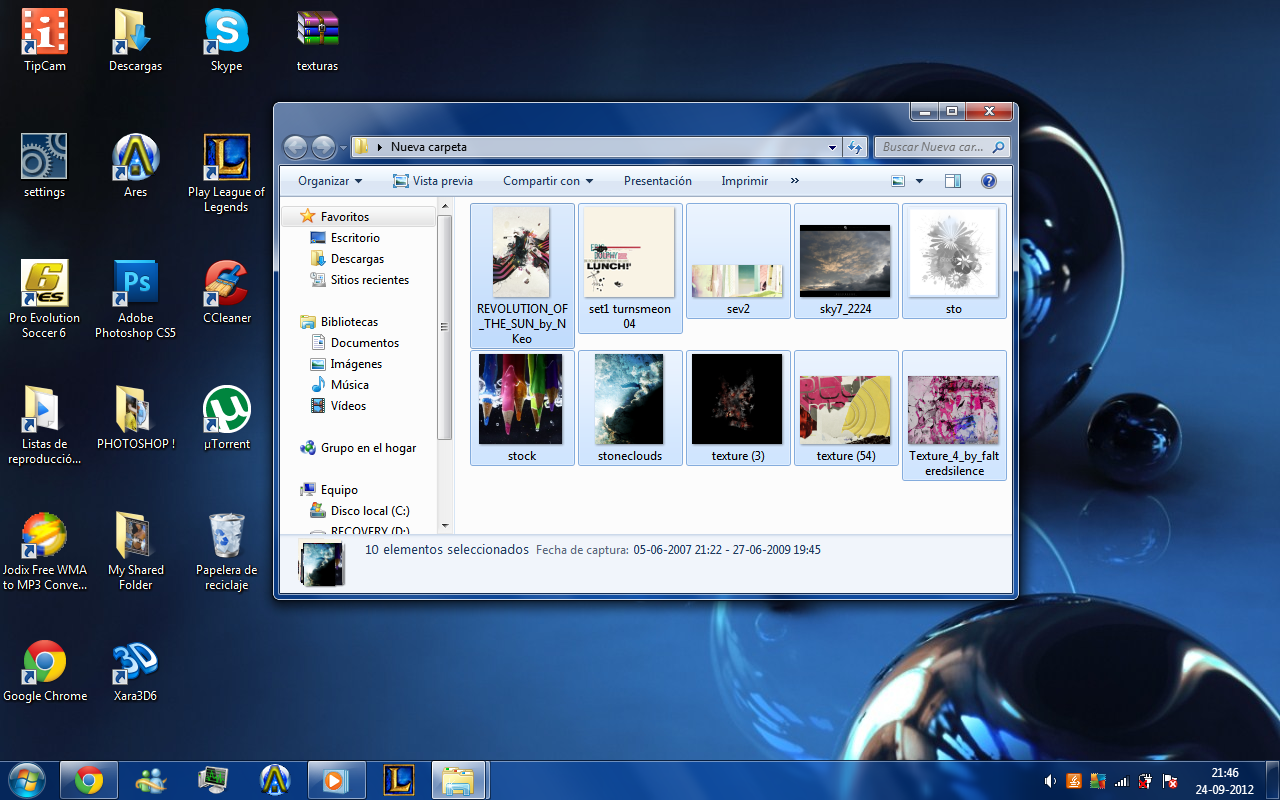Select Grupo en el hogar
Viewport: 1280px width, 800px height.
pos(368,448)
